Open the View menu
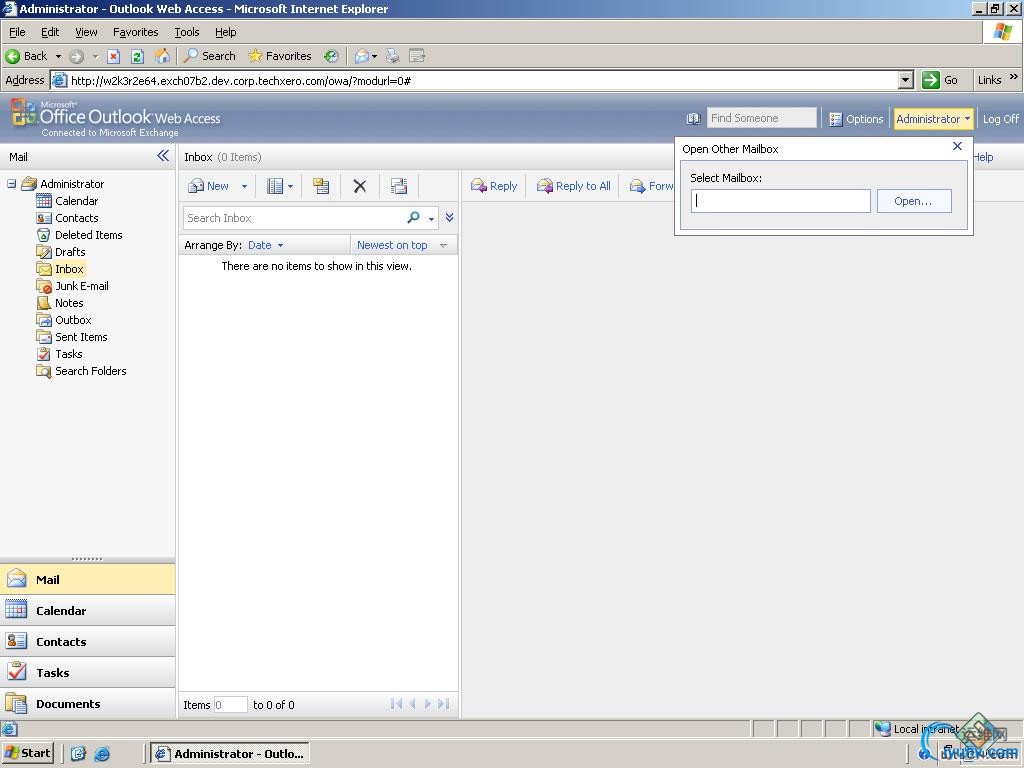This screenshot has height=768, width=1024. pos(86,32)
